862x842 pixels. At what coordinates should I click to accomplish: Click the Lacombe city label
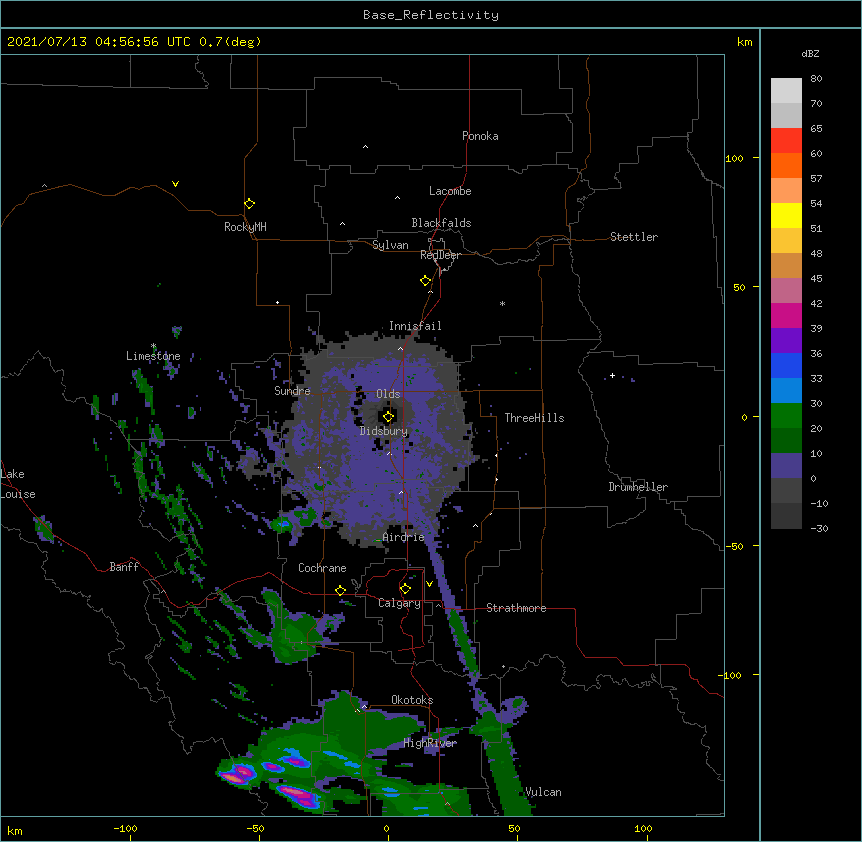pyautogui.click(x=450, y=191)
